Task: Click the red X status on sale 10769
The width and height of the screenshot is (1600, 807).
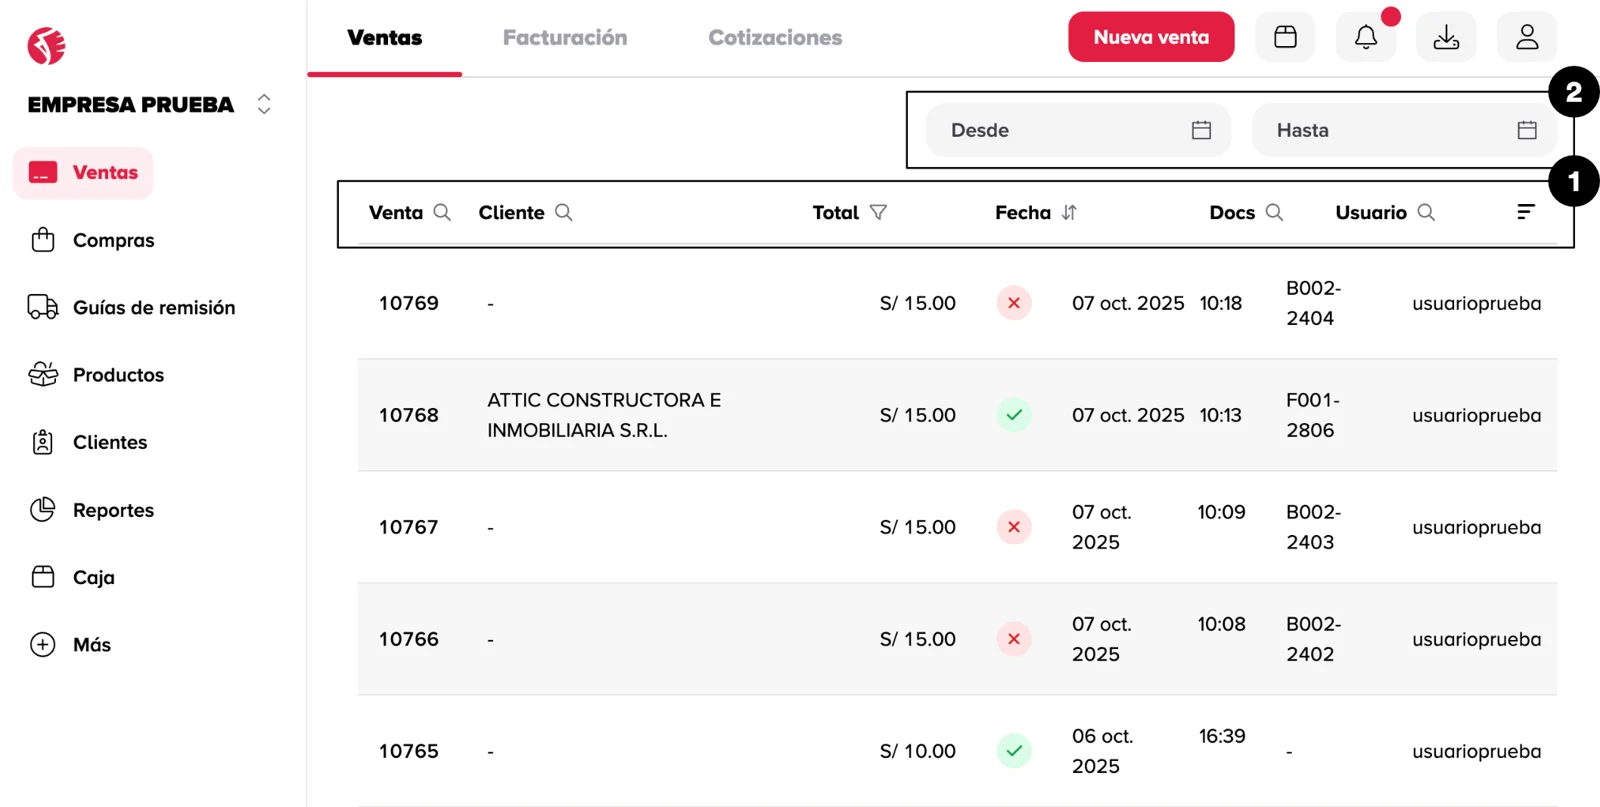Action: (x=1014, y=303)
